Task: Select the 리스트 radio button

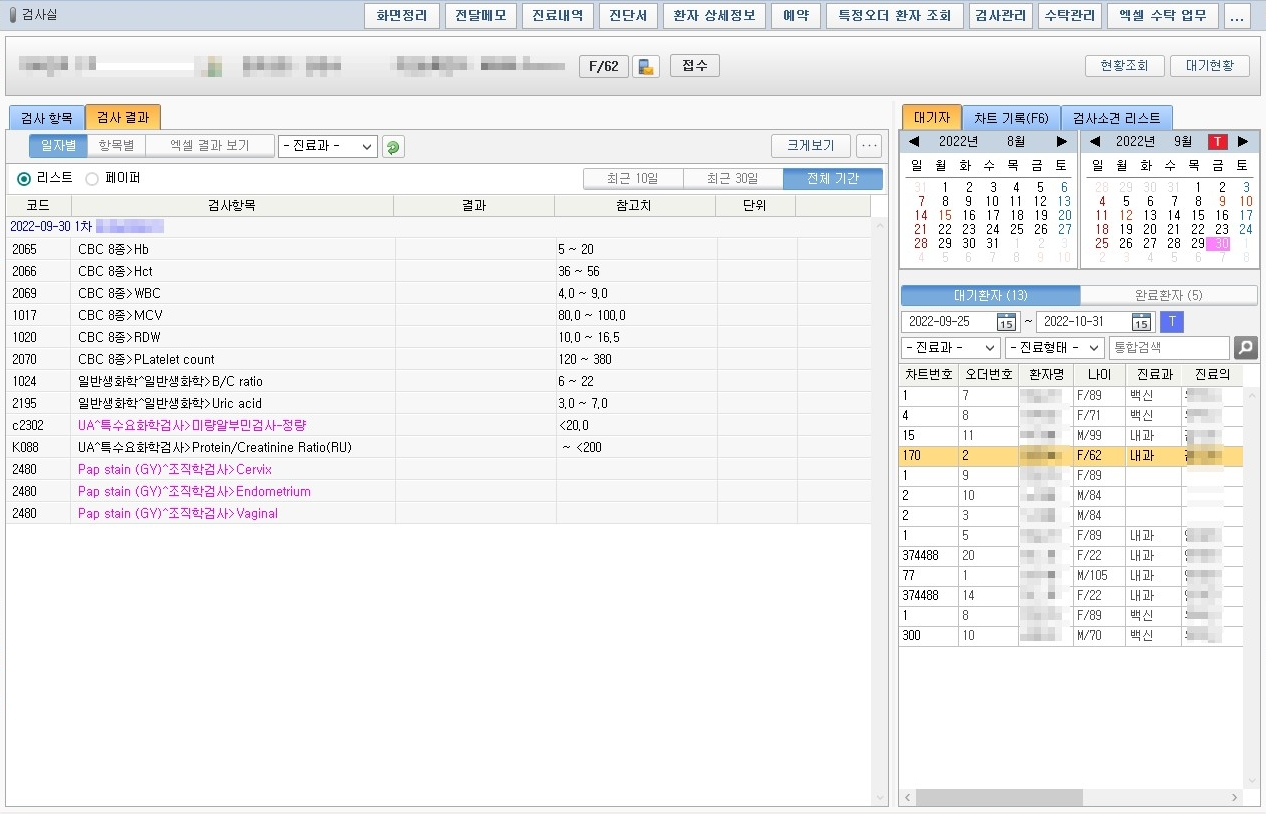Action: pos(25,179)
